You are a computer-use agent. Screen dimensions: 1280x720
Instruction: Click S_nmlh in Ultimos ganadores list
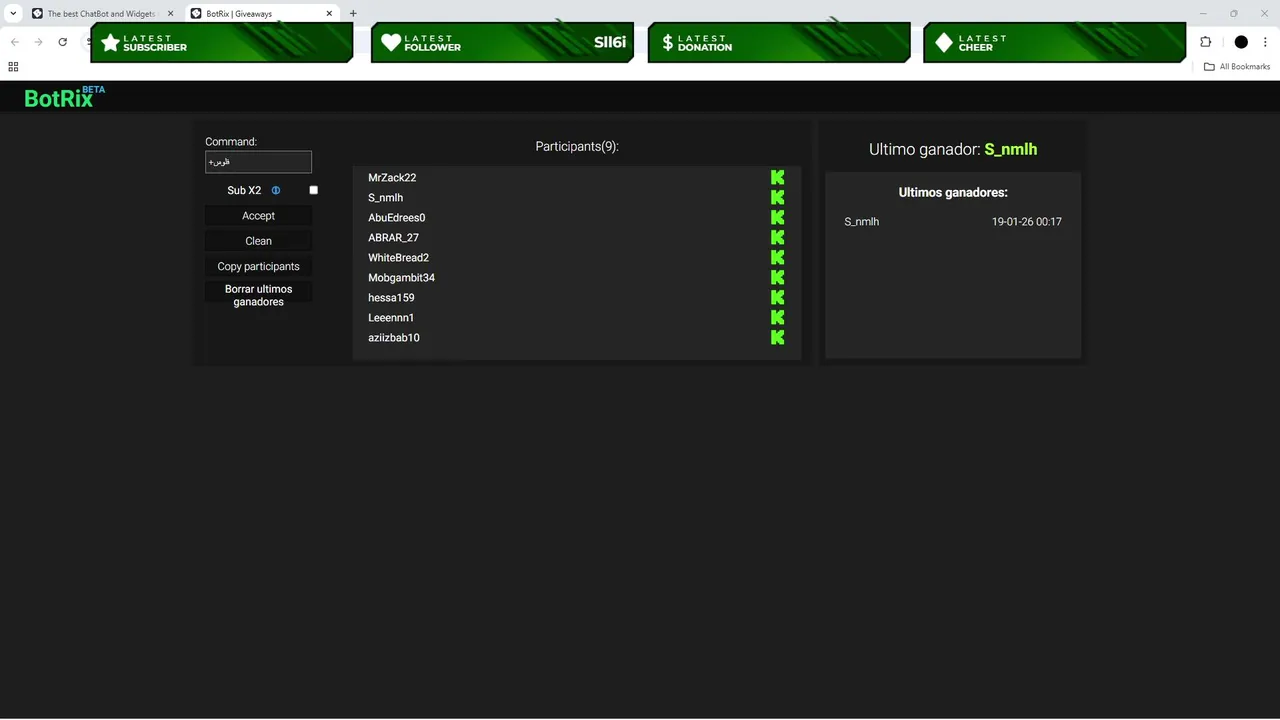pyautogui.click(x=862, y=221)
